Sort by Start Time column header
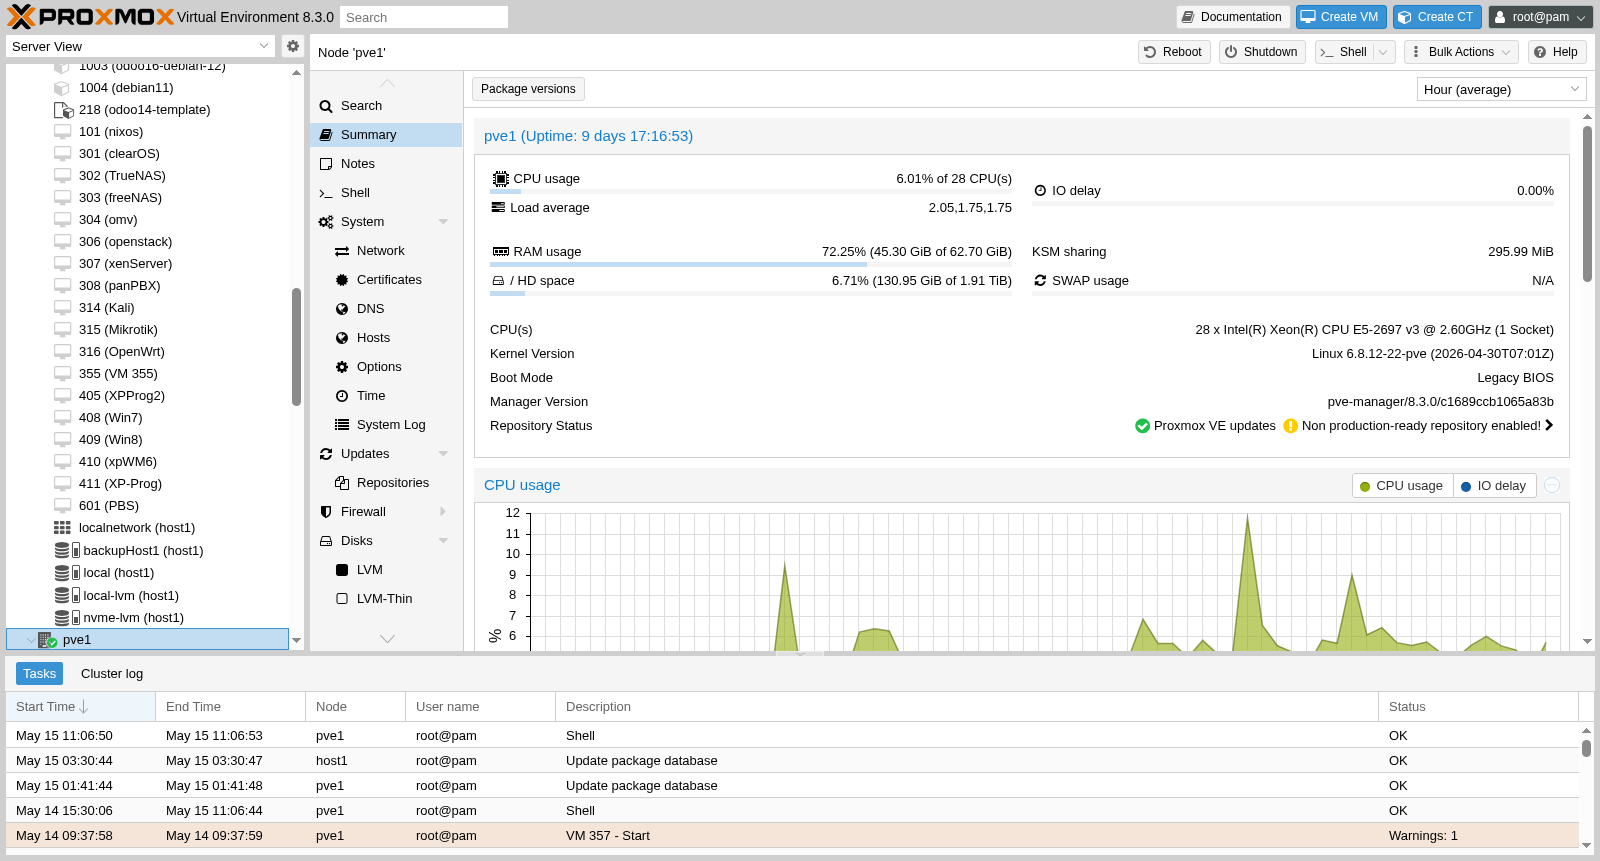Viewport: 1600px width, 861px height. click(x=80, y=707)
